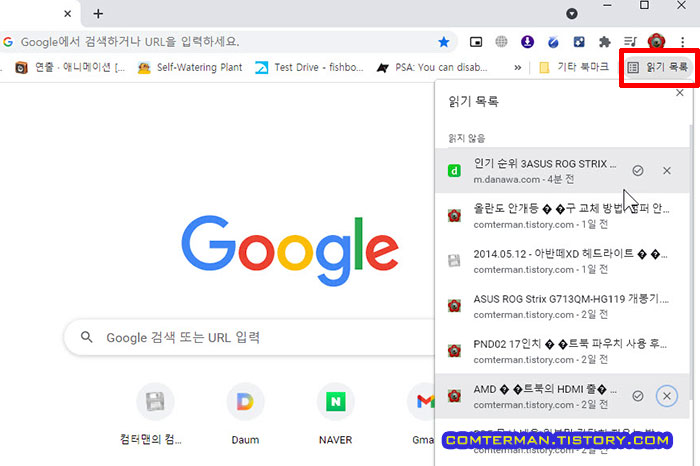Click the blue flame extension icon
Viewport: 700px width, 466px height.
[x=553, y=42]
